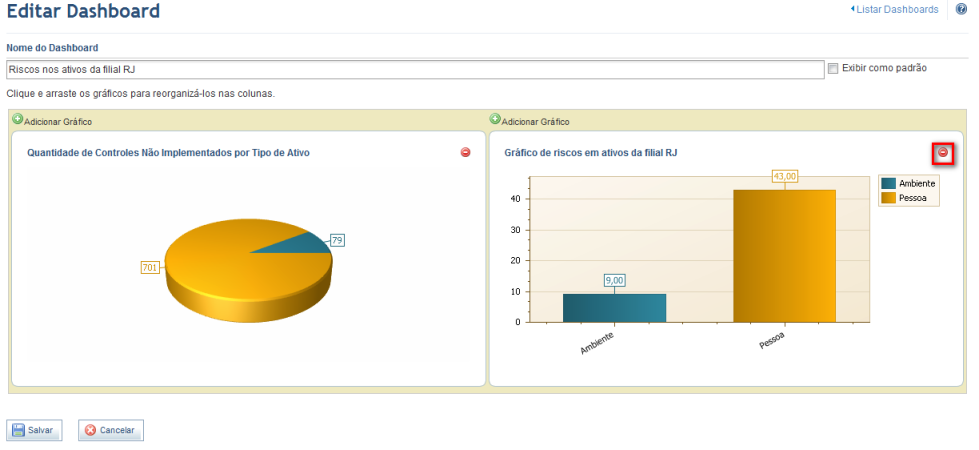Select the Ambiente bar in the chart
Screen dimensions: 979x450
click(614, 308)
